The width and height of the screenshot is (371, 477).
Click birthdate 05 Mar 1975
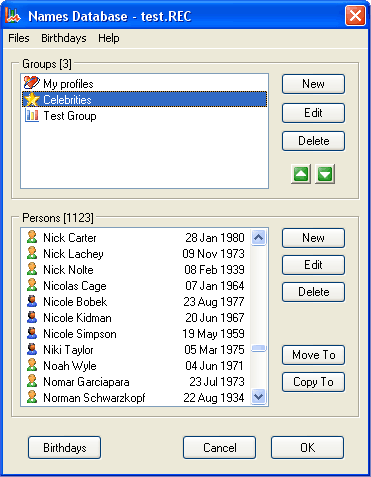click(214, 350)
